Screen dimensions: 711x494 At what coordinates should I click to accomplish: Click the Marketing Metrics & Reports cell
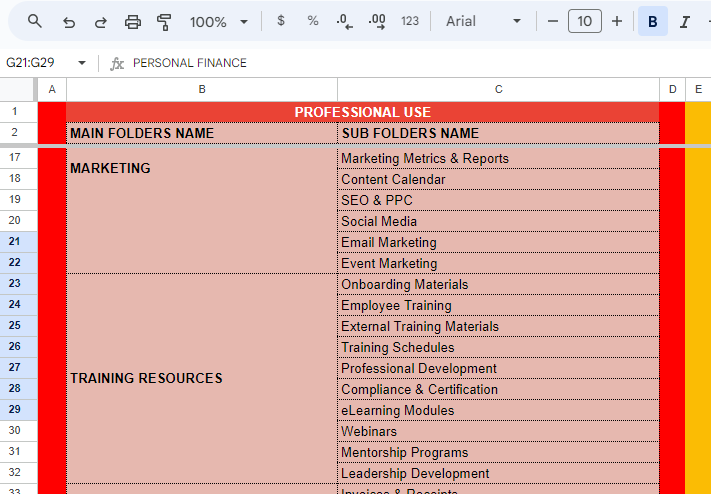click(498, 158)
